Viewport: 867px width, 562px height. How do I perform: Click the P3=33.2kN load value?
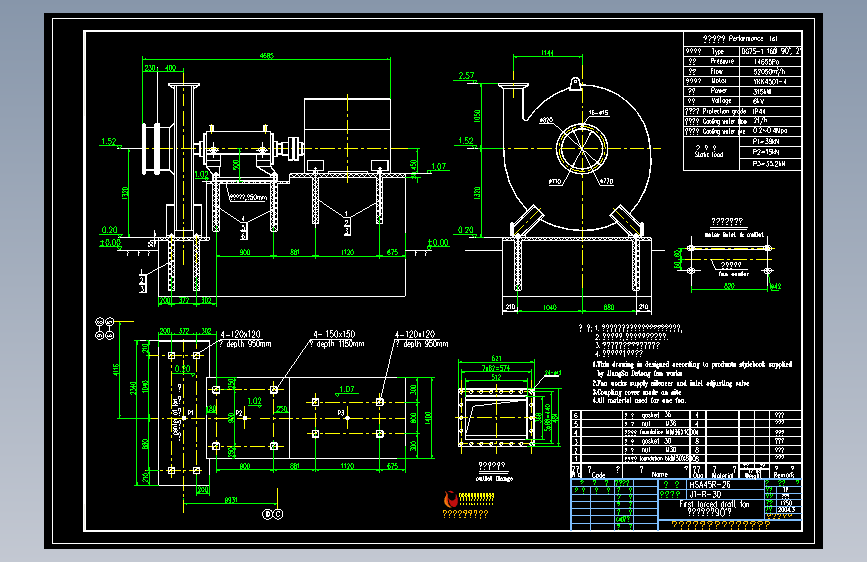tap(769, 164)
